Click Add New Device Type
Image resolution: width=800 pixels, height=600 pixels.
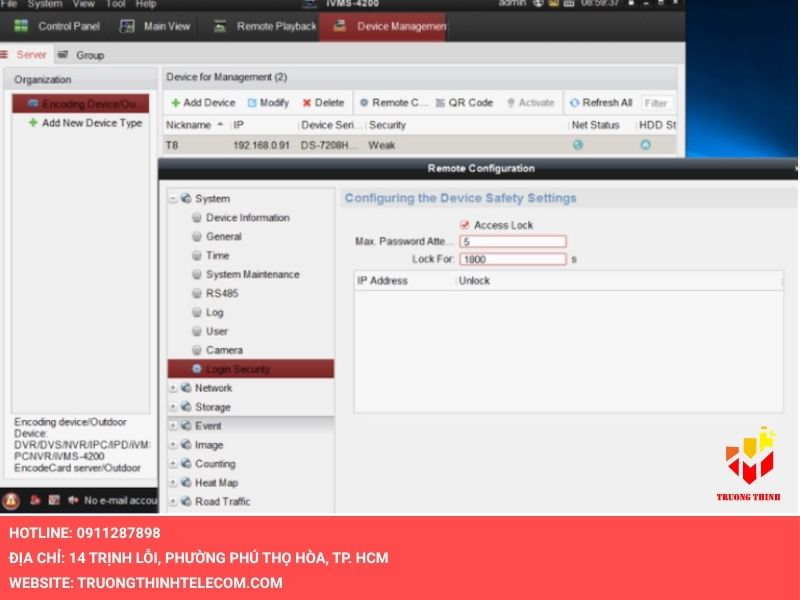coord(86,123)
